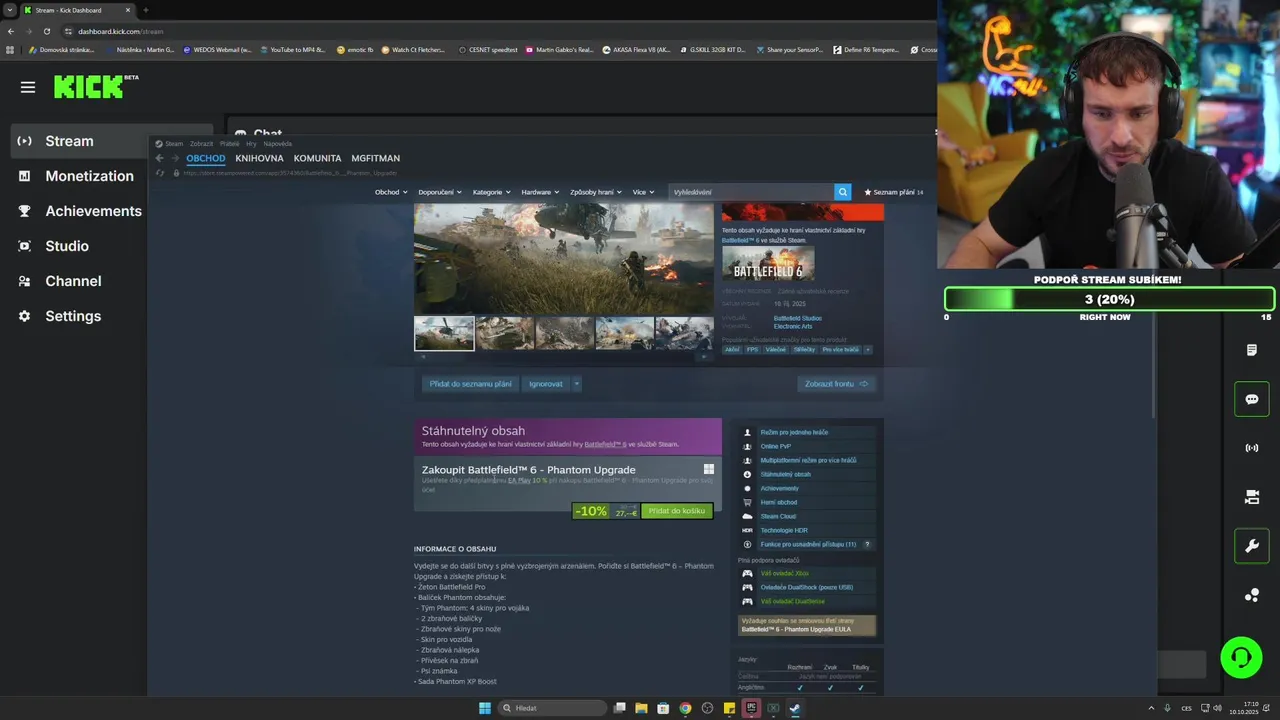Open the MGFITMAN profile tab in Steam
The height and width of the screenshot is (720, 1280).
375,158
